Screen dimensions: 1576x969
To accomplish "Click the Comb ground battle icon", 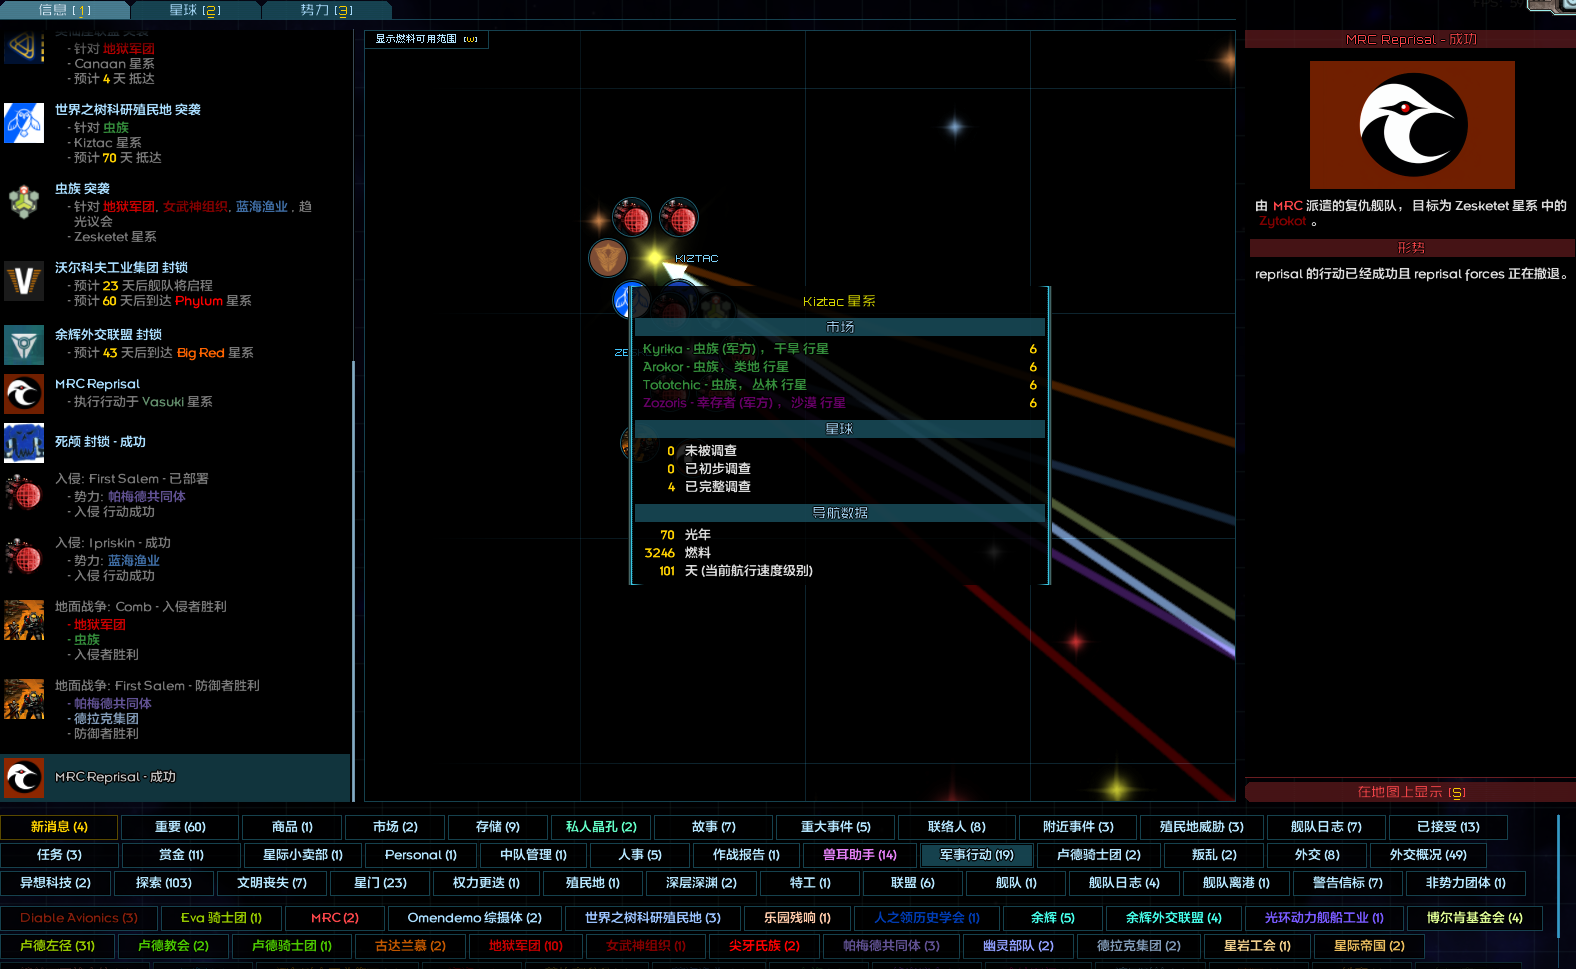I will [24, 620].
